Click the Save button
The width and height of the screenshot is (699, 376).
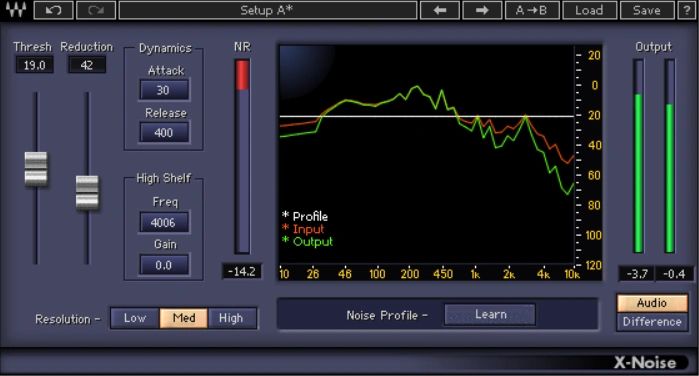coord(647,10)
